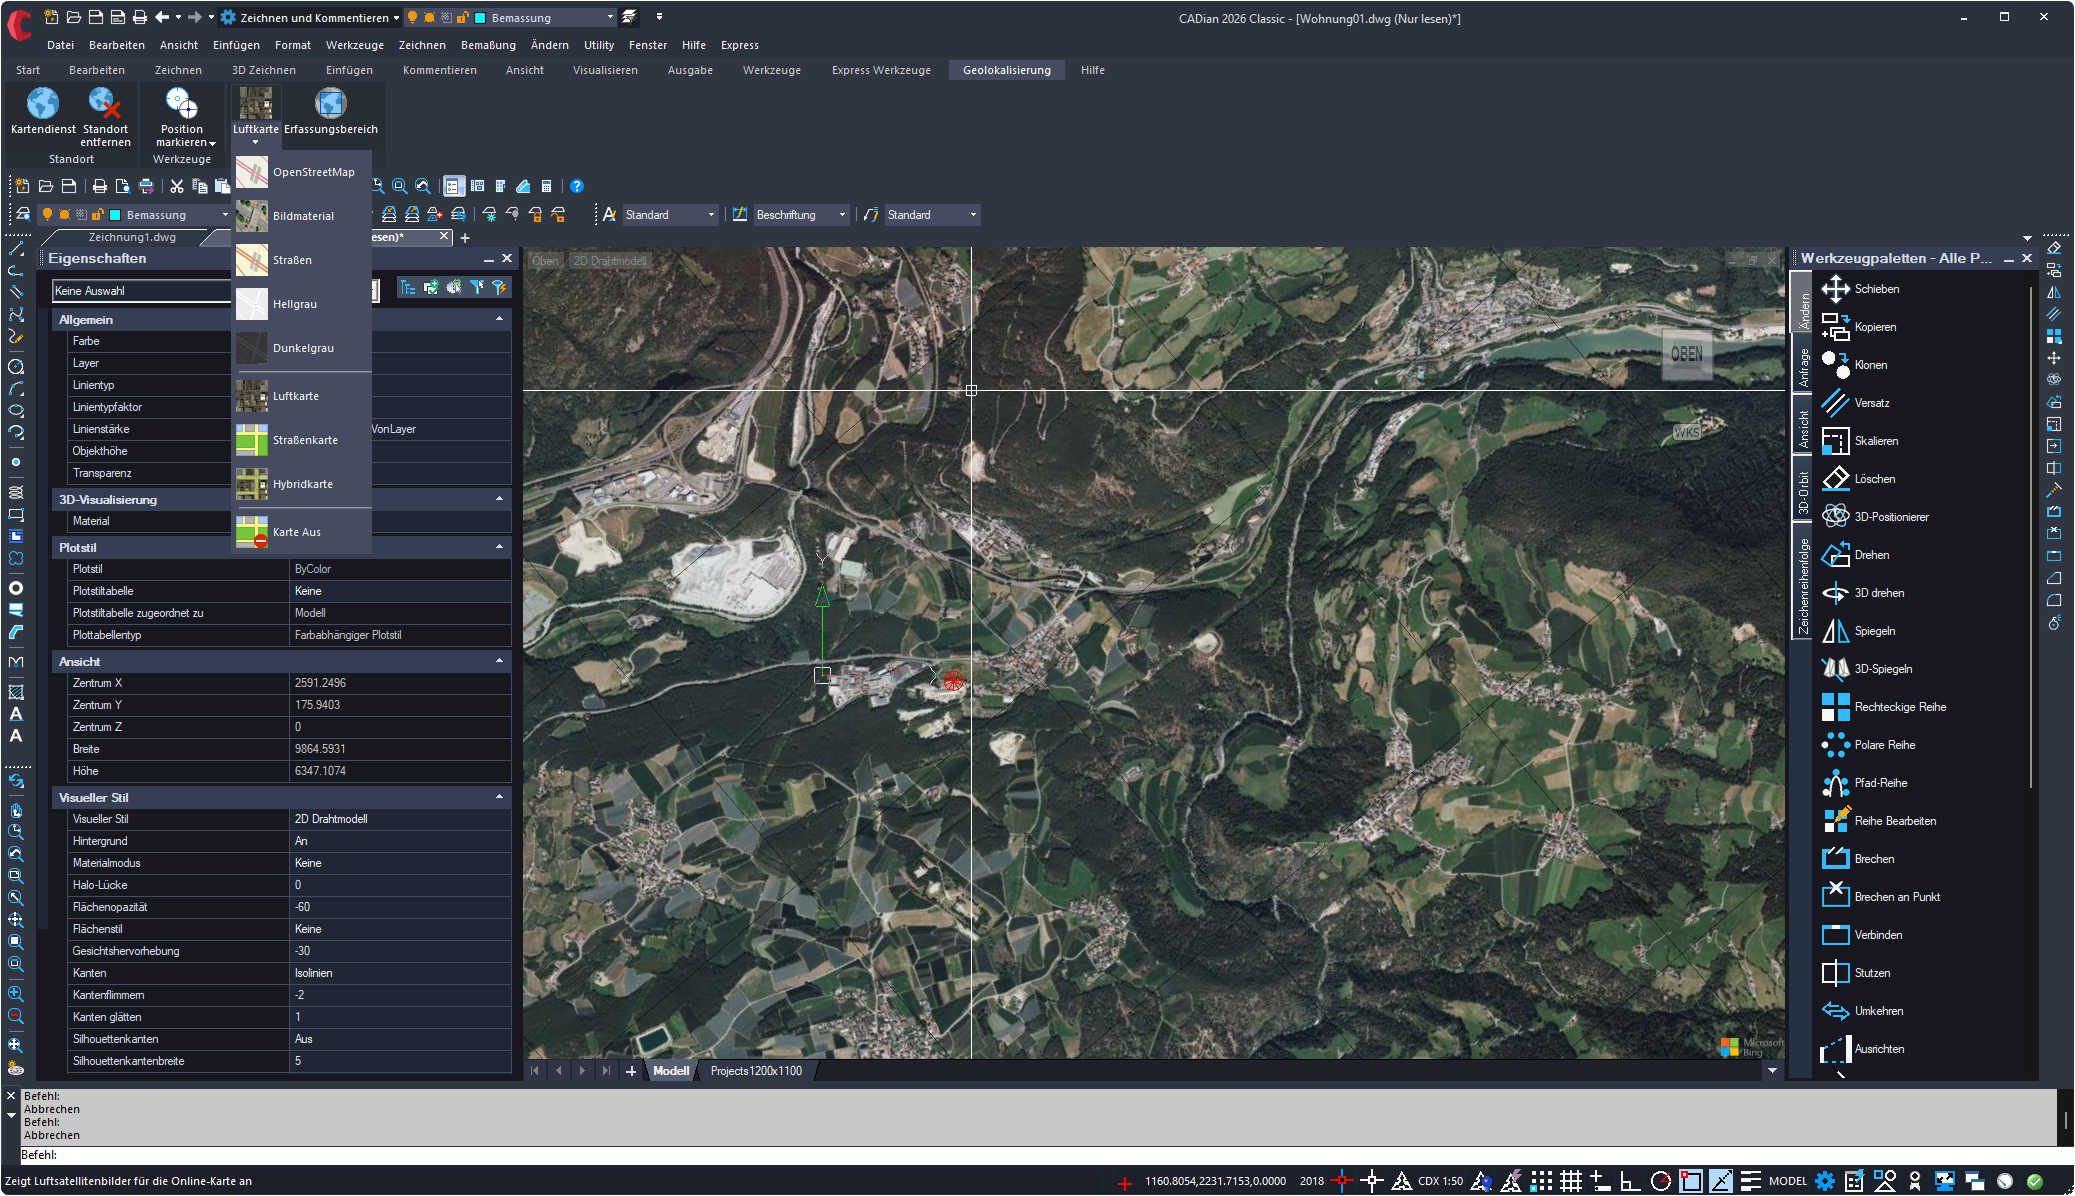Collapse the Plotstil section
2075x1196 pixels.
click(x=499, y=547)
